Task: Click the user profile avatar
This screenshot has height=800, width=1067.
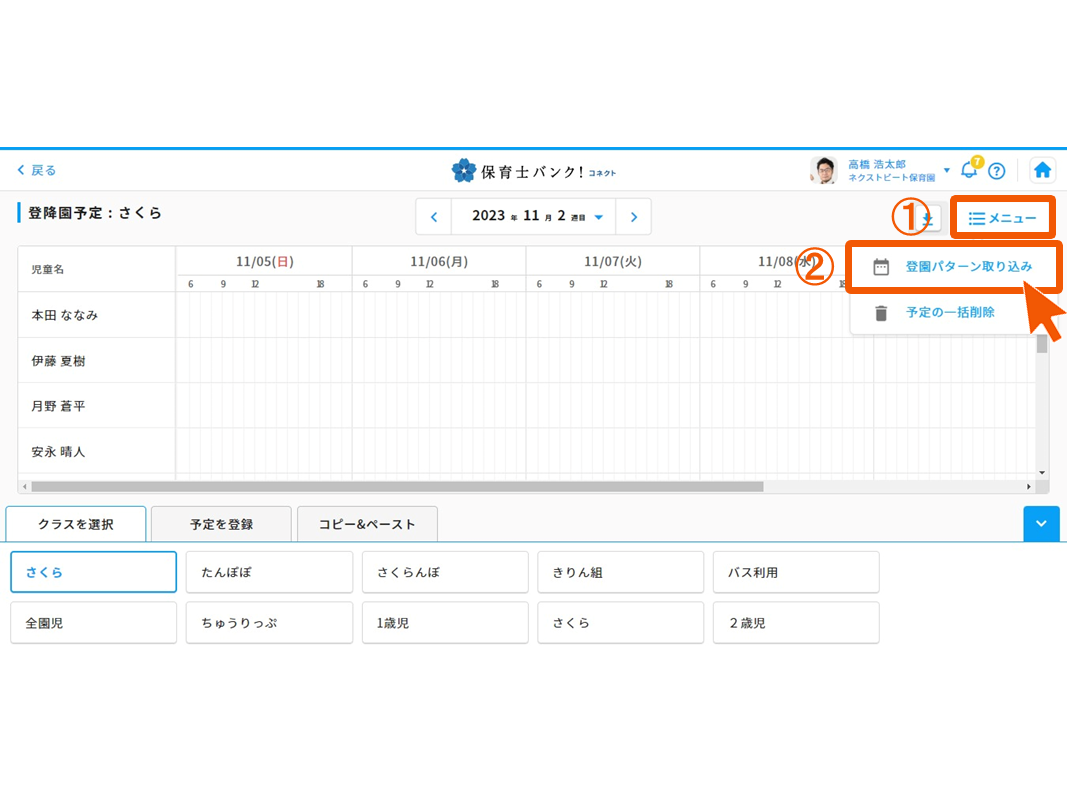Action: click(823, 170)
